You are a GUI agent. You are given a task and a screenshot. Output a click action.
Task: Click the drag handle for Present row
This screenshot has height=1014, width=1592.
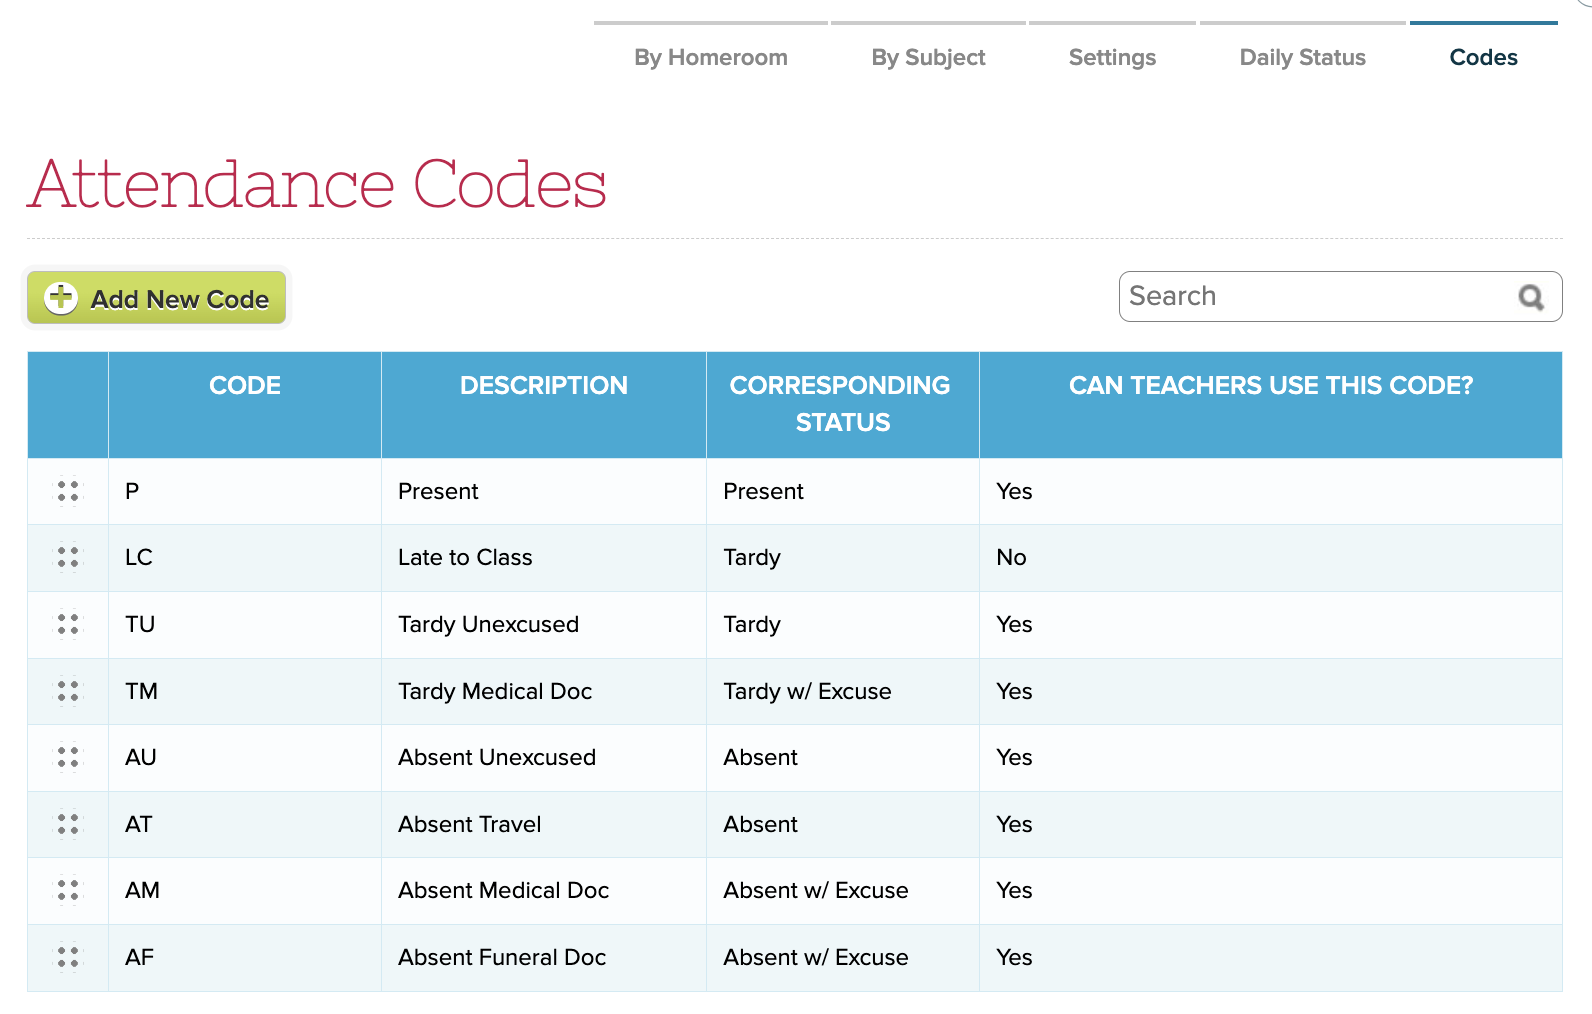point(68,491)
